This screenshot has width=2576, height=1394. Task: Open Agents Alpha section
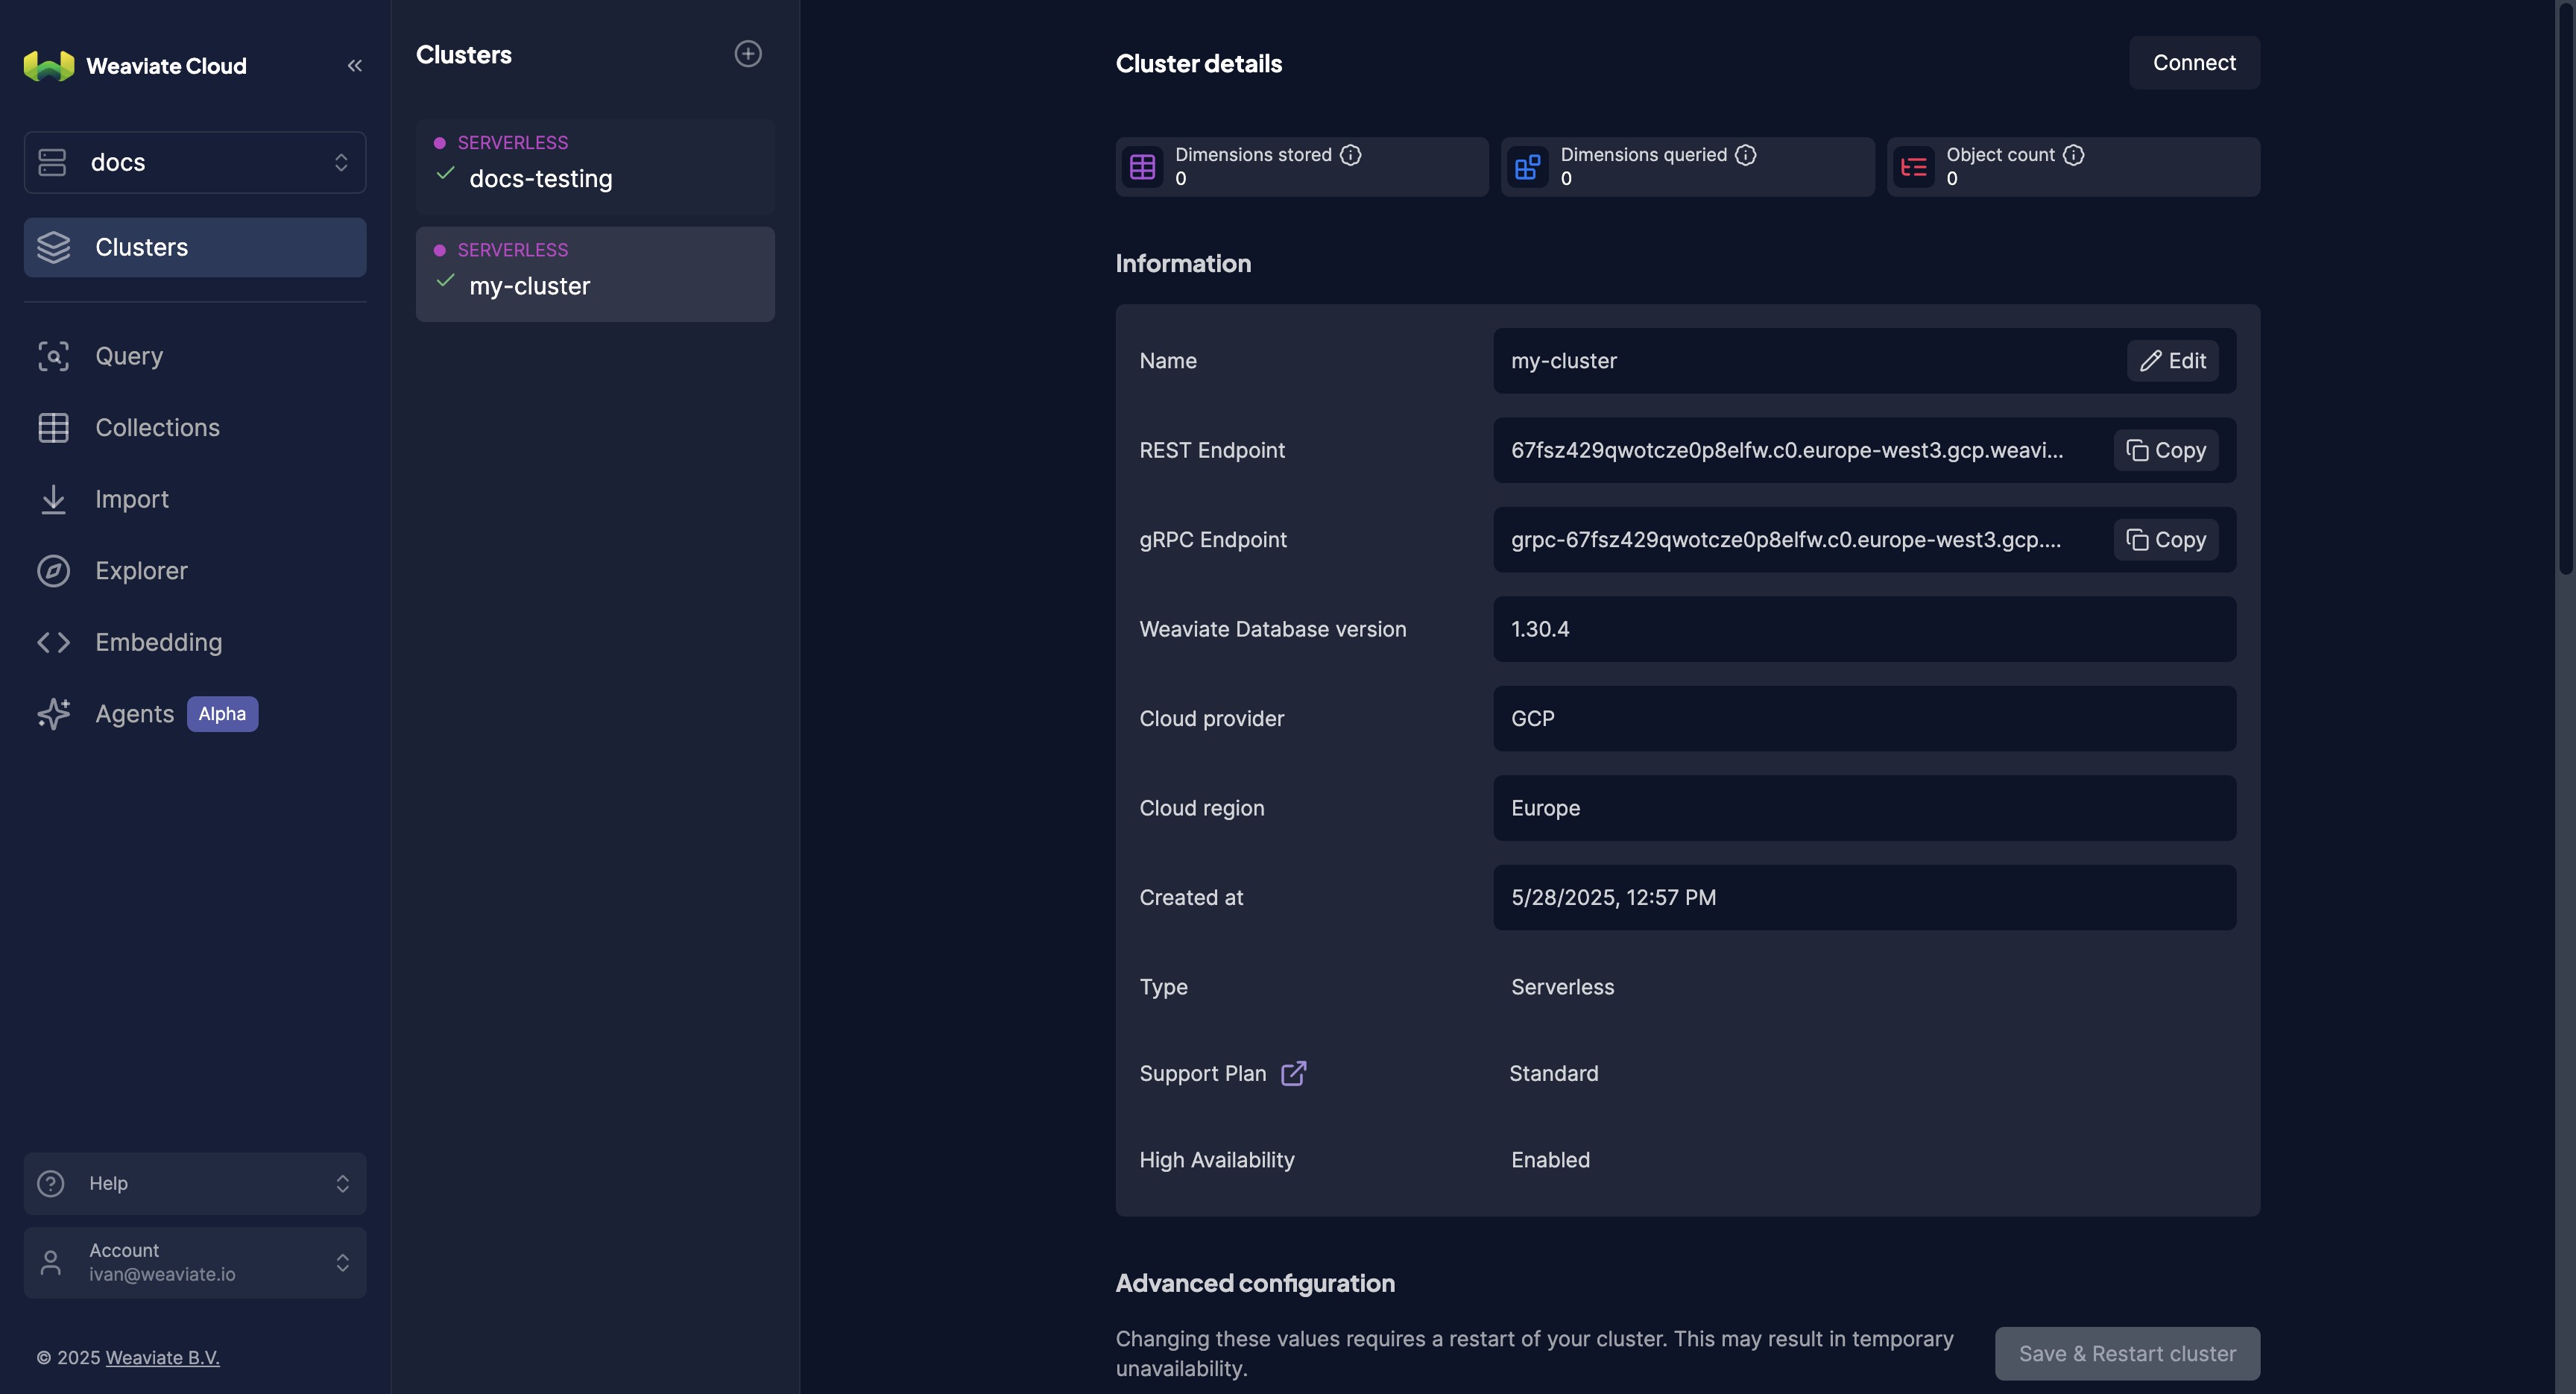(195, 714)
